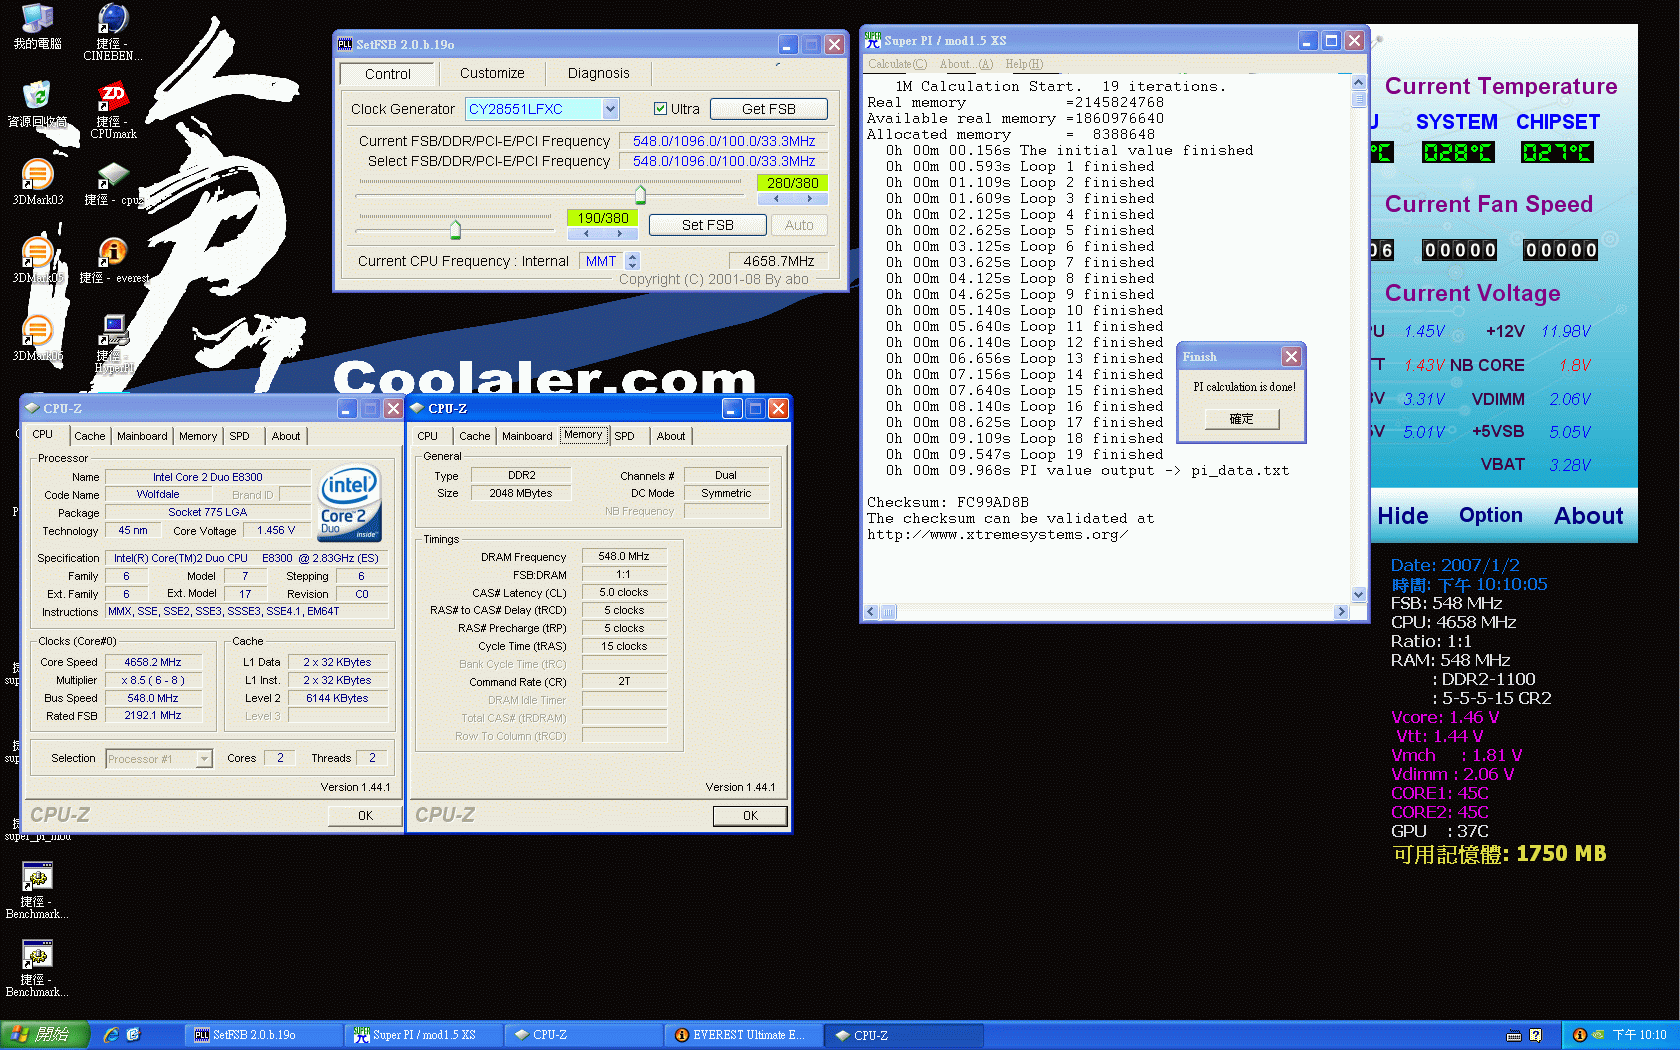The width and height of the screenshot is (1680, 1050).
Task: Open Cache tab in left CPU-Z window
Action: 89,436
